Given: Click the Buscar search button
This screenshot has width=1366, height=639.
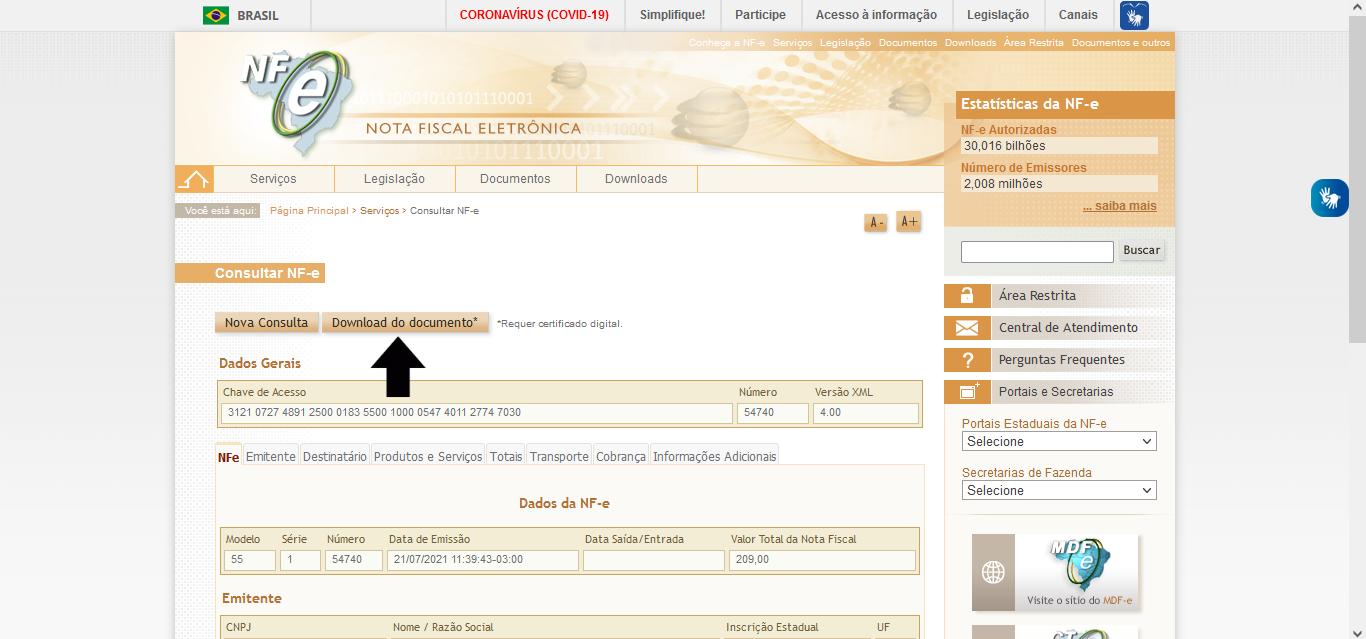Looking at the screenshot, I should click(1142, 250).
